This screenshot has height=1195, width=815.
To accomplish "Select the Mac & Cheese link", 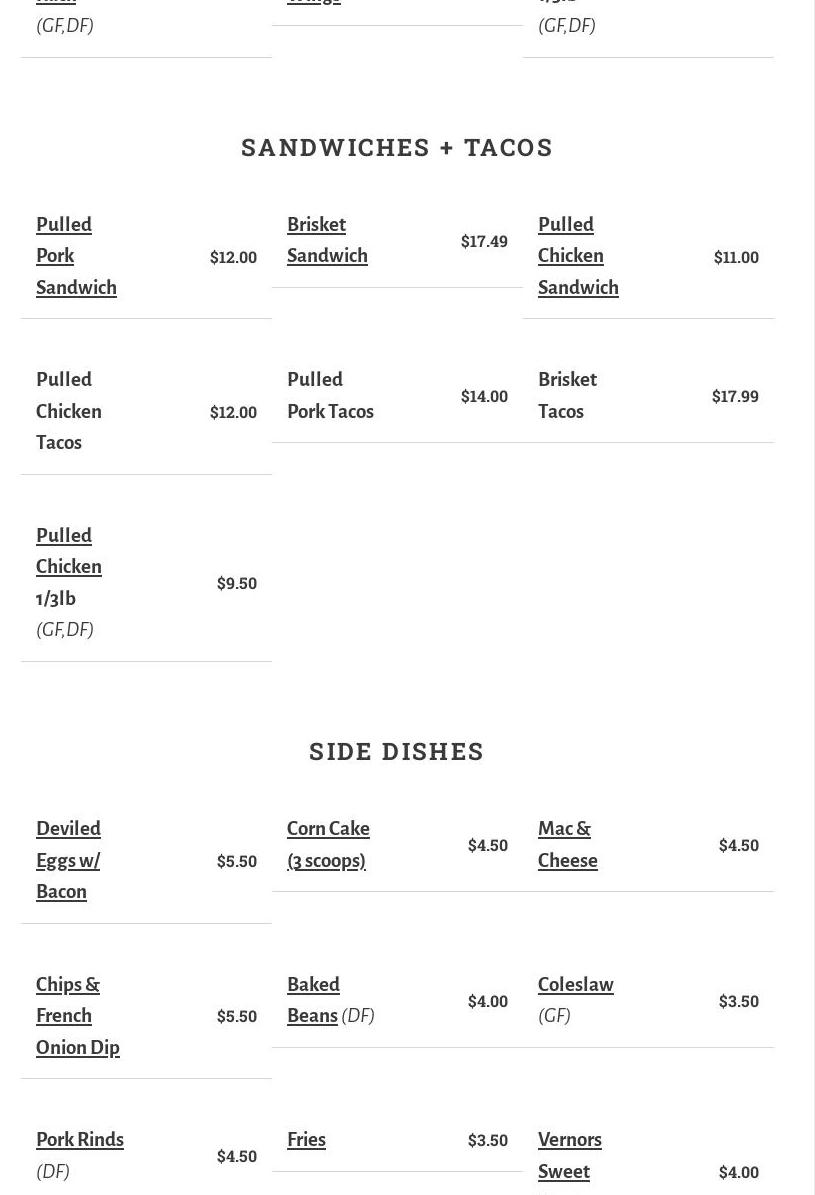I will [567, 844].
